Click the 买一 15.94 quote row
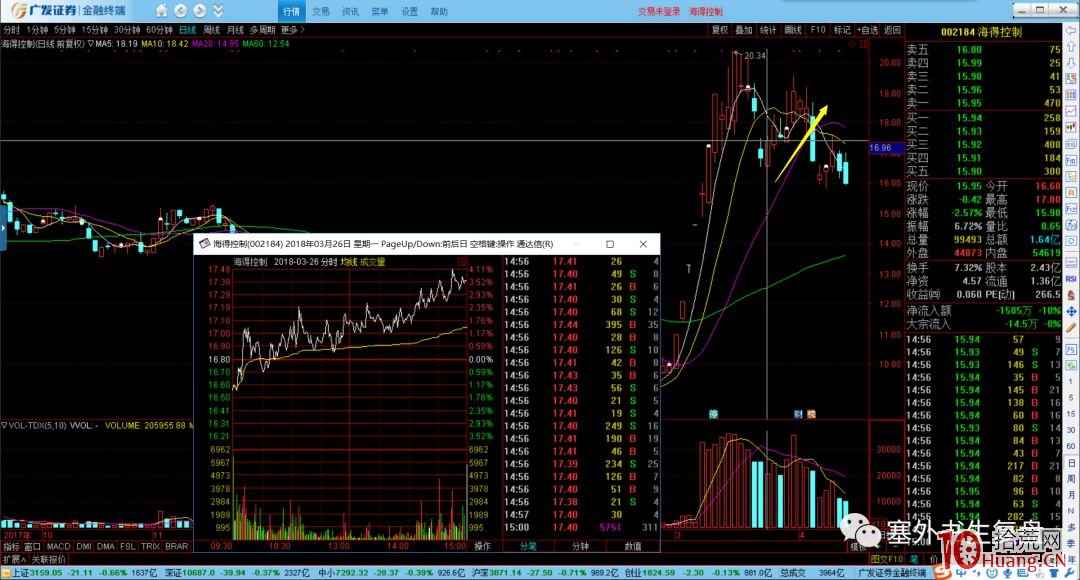Image resolution: width=1080 pixels, height=580 pixels. click(x=983, y=118)
